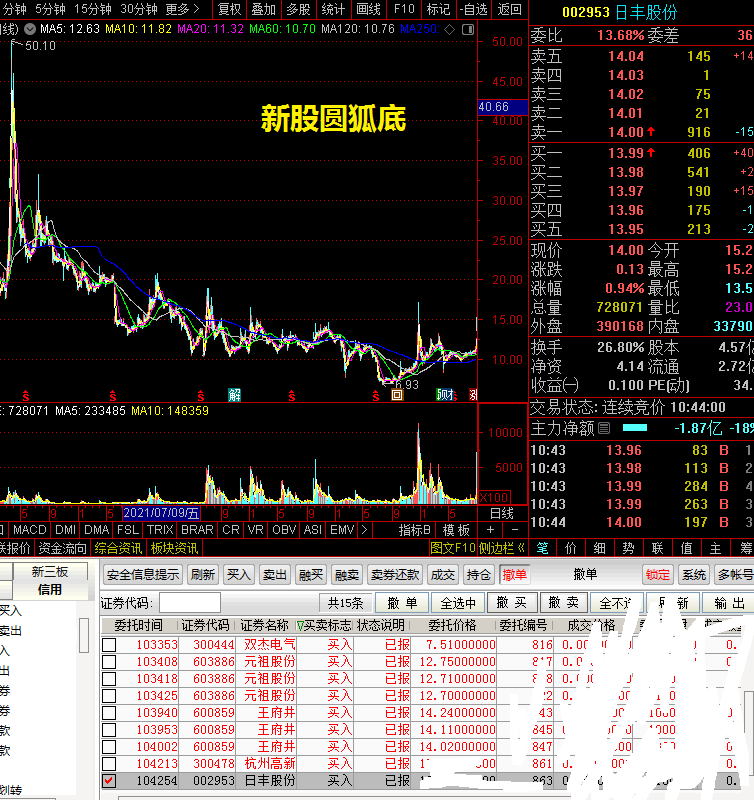Select the 5分钟 chart period
The width and height of the screenshot is (754, 800).
50,9
